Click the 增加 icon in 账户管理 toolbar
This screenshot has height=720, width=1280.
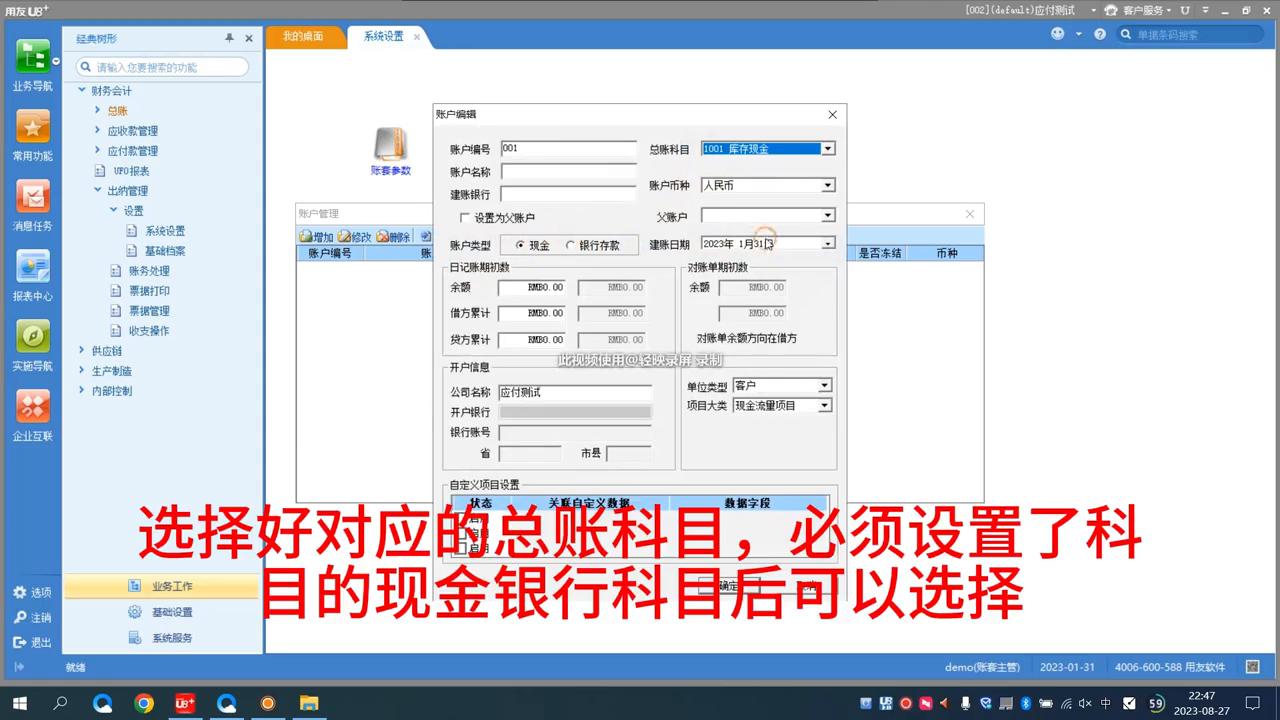(x=318, y=236)
